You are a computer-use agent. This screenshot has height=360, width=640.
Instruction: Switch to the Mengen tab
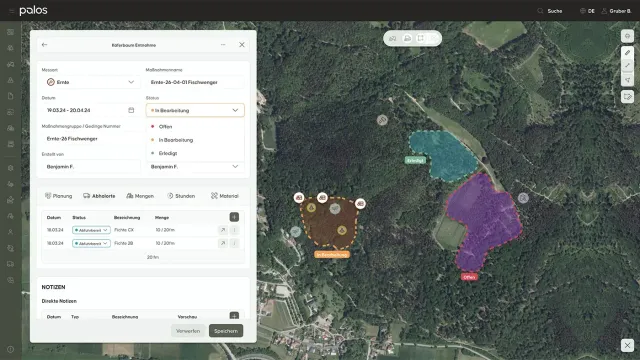(140, 196)
